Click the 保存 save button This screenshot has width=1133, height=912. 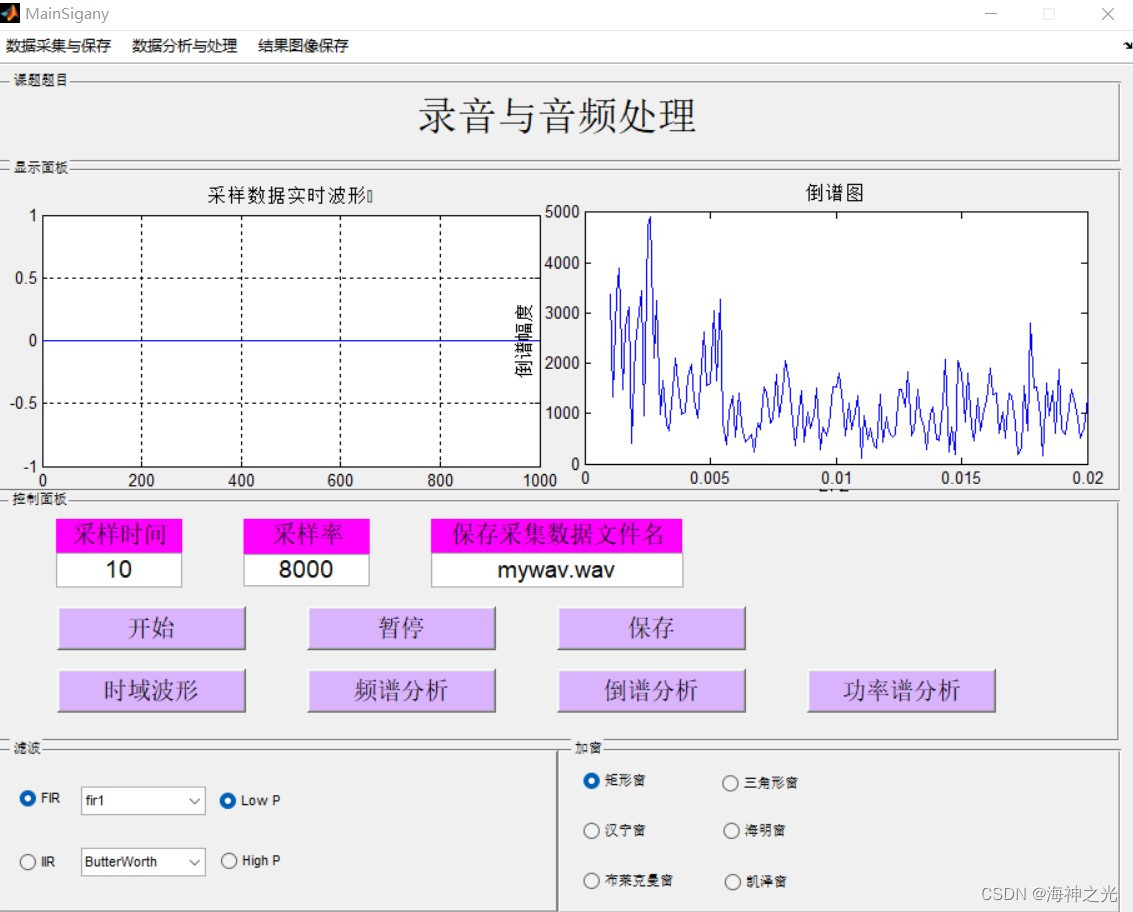click(x=652, y=628)
